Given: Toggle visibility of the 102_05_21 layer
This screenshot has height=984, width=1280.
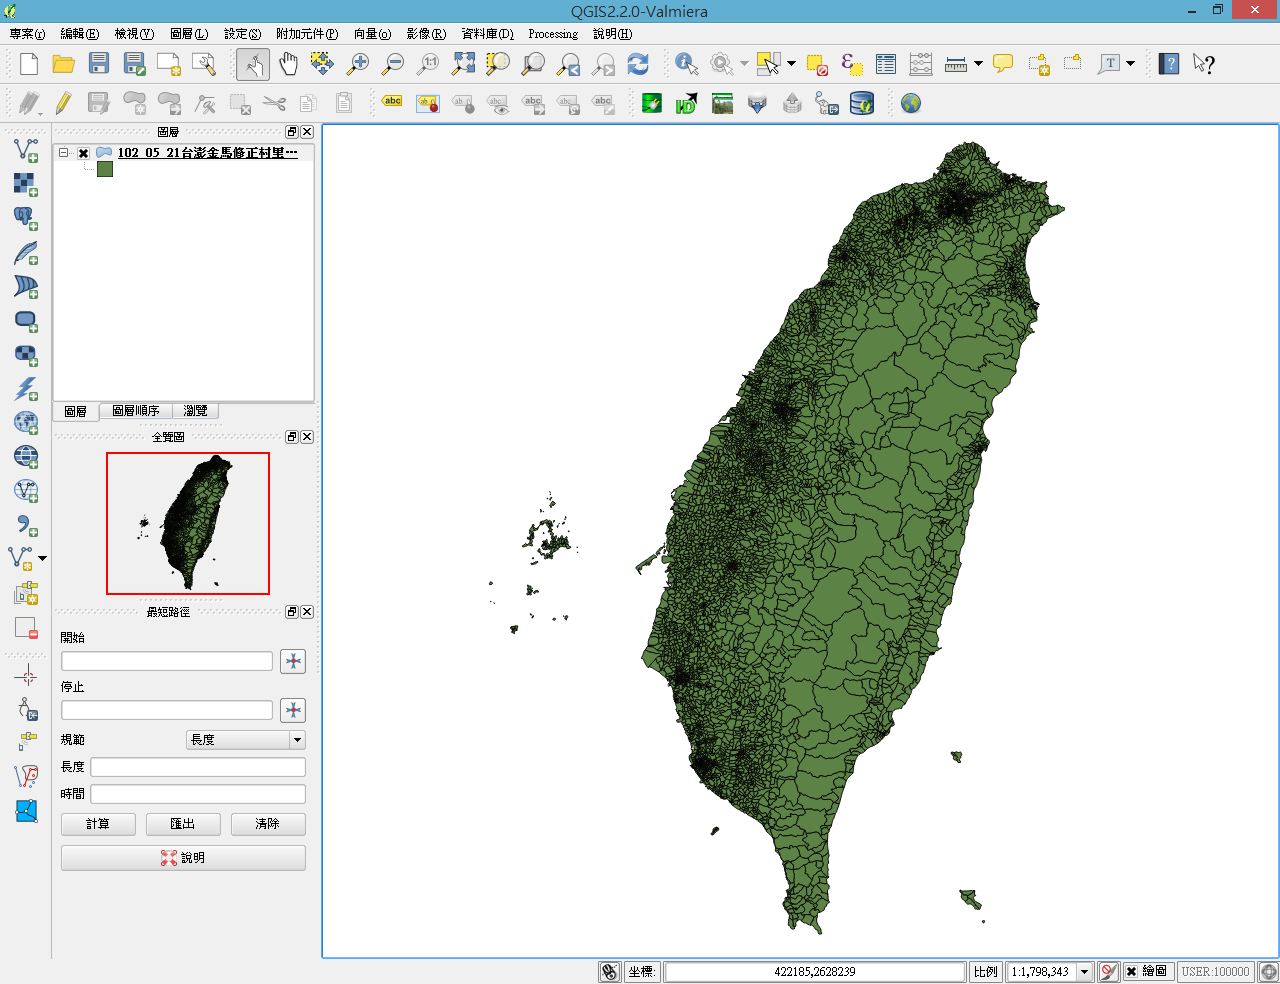Looking at the screenshot, I should (84, 153).
